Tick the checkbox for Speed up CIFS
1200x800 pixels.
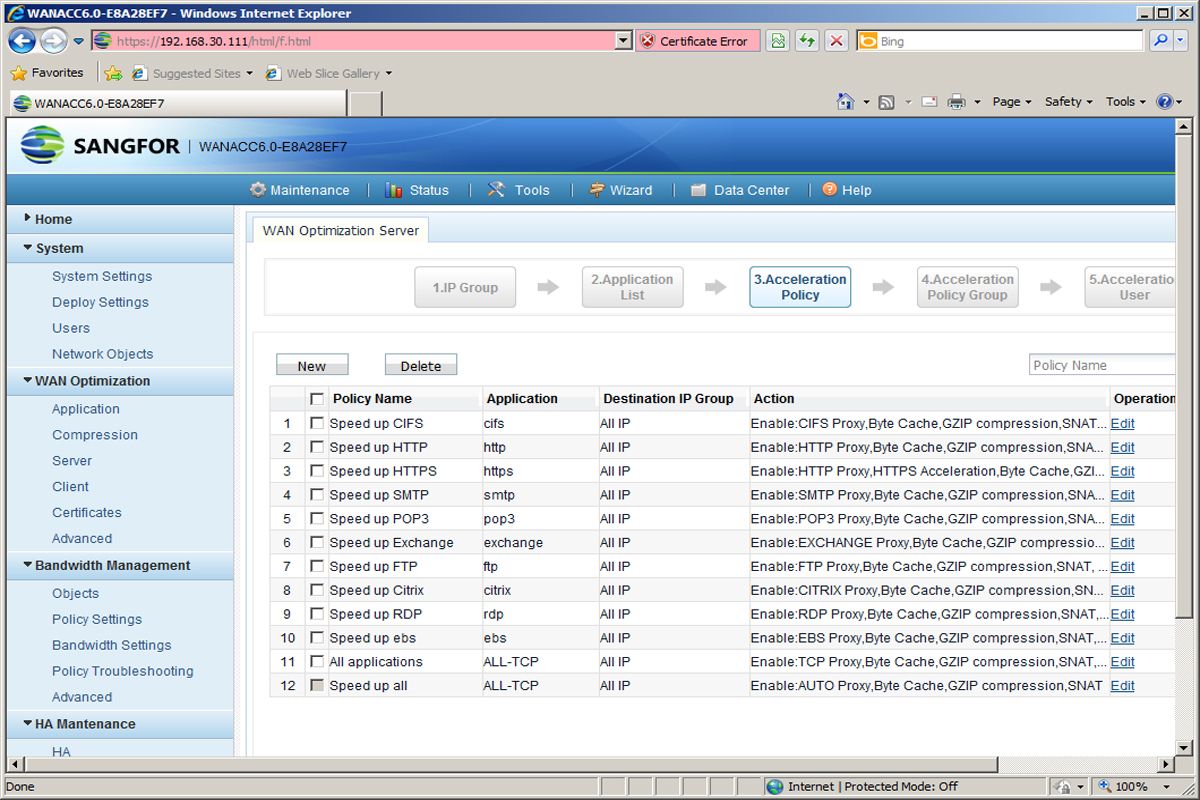(x=317, y=423)
